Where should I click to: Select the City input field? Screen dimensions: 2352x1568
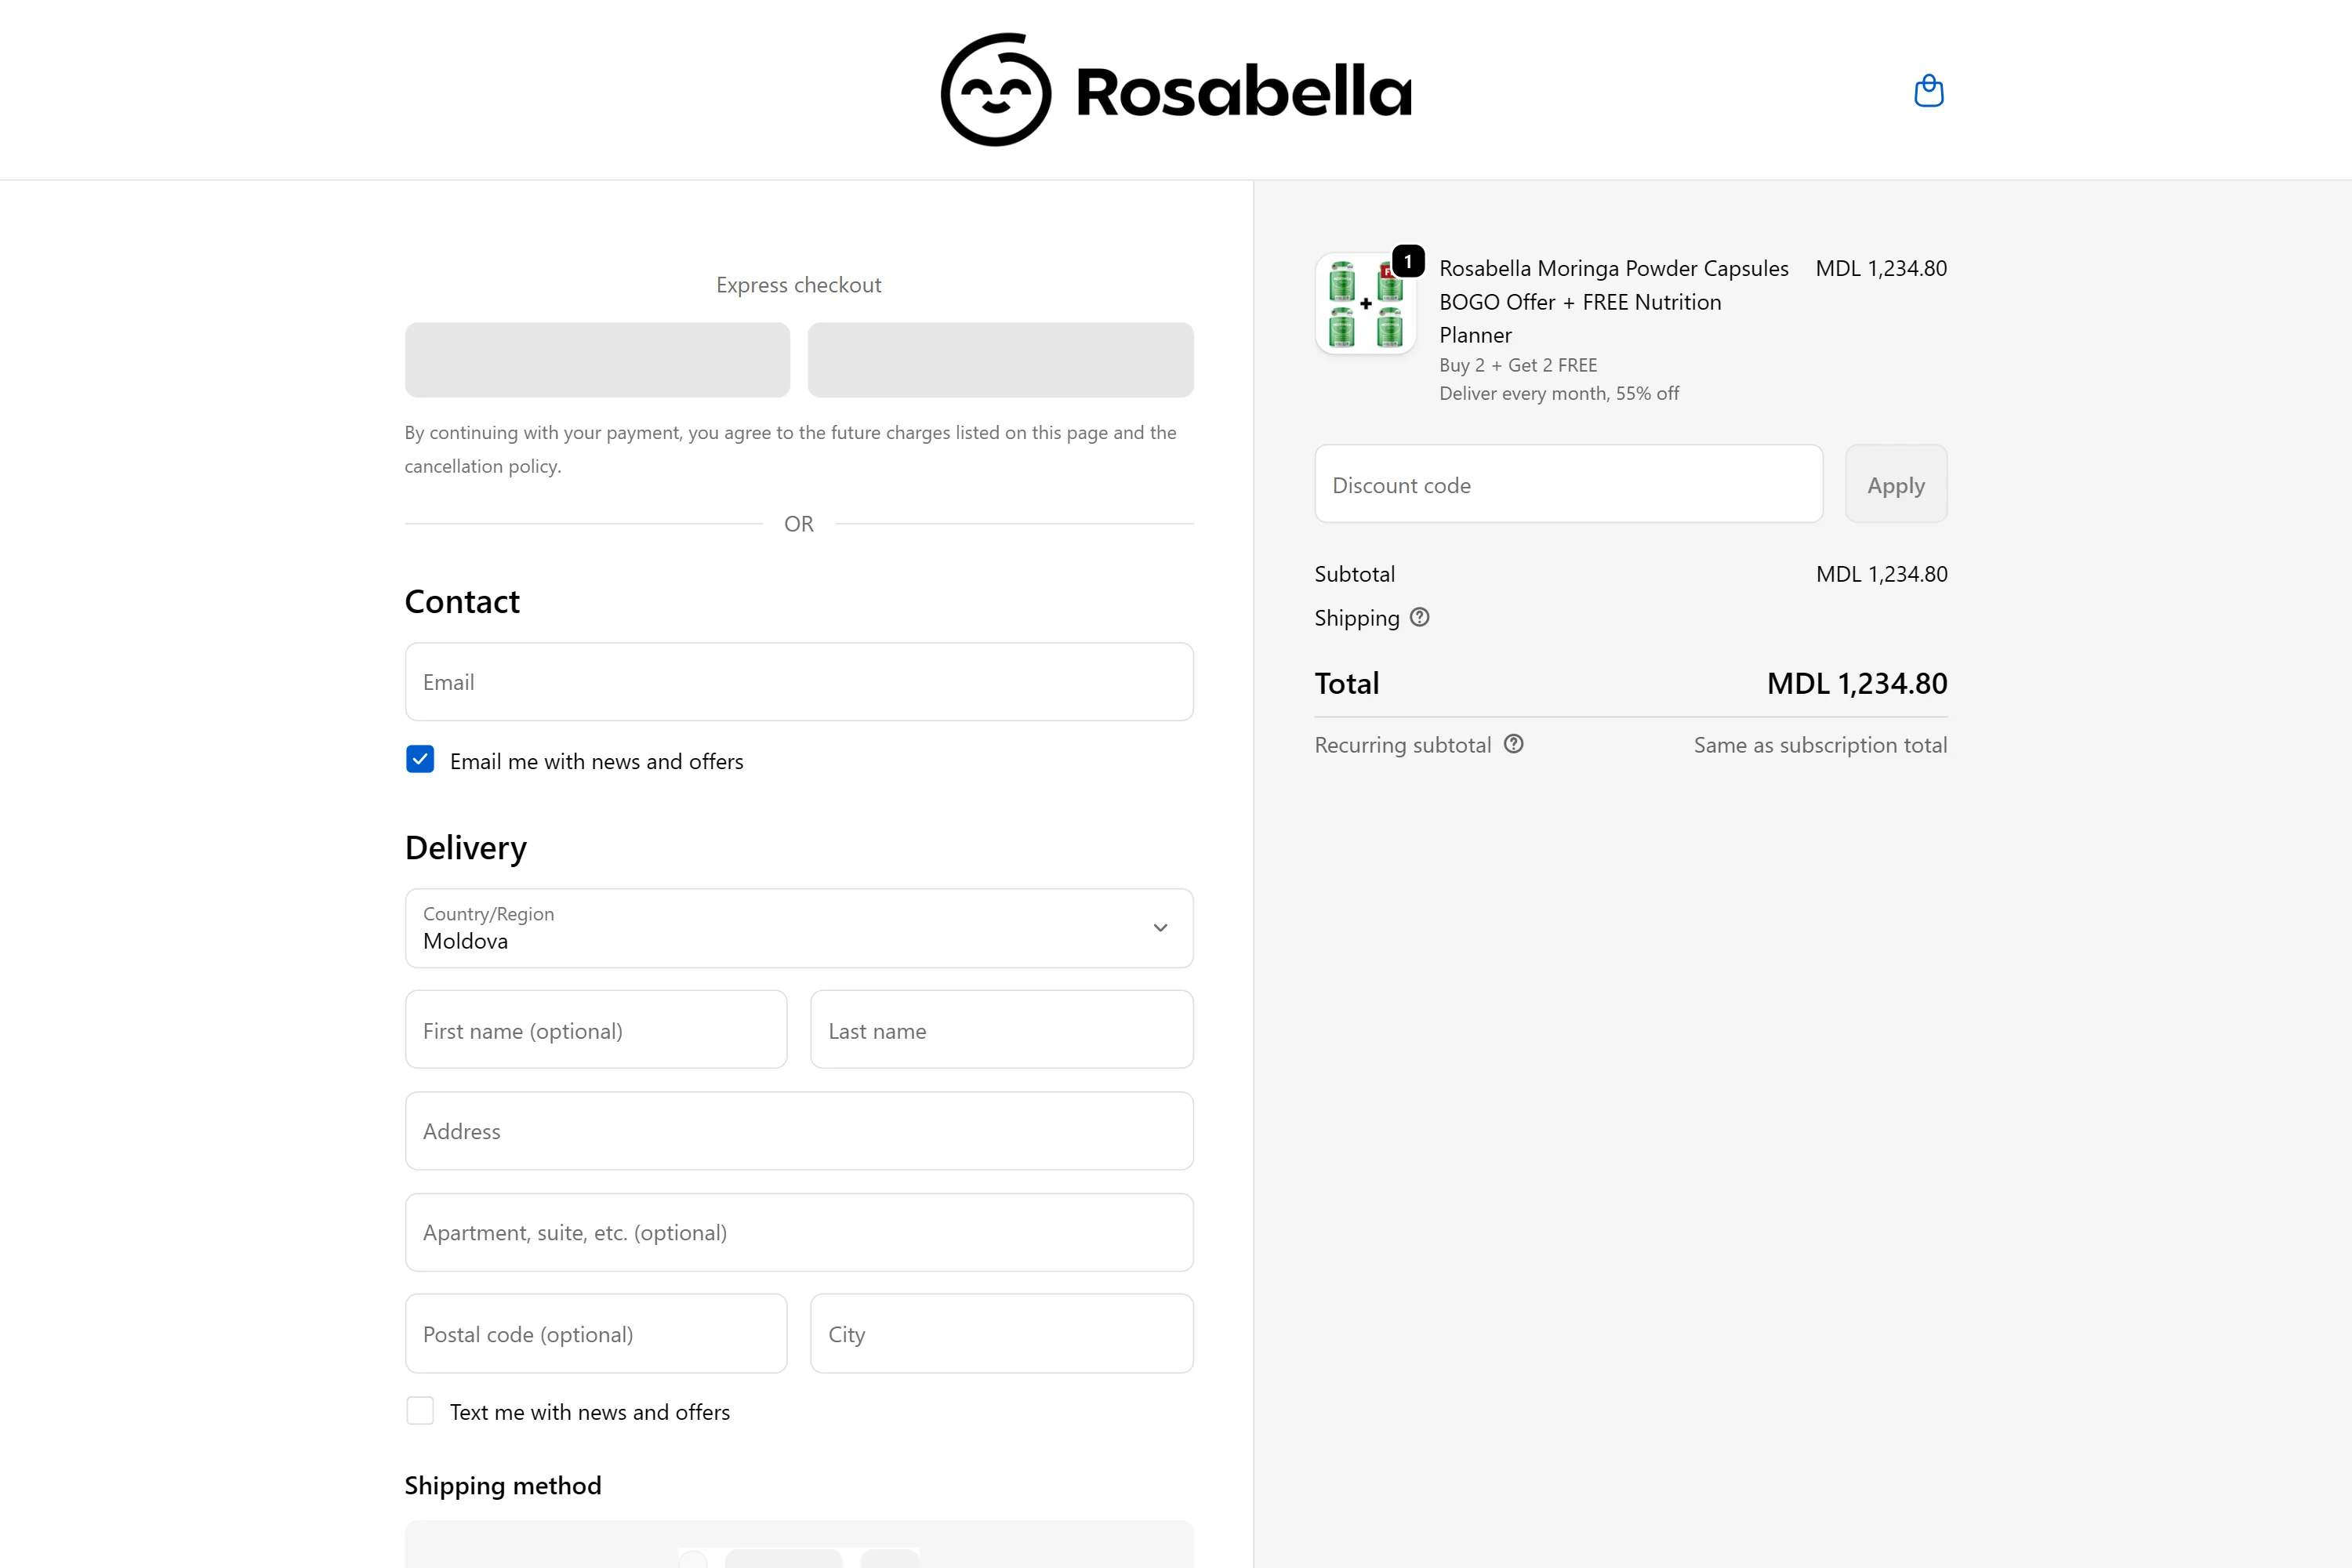coord(1001,1334)
